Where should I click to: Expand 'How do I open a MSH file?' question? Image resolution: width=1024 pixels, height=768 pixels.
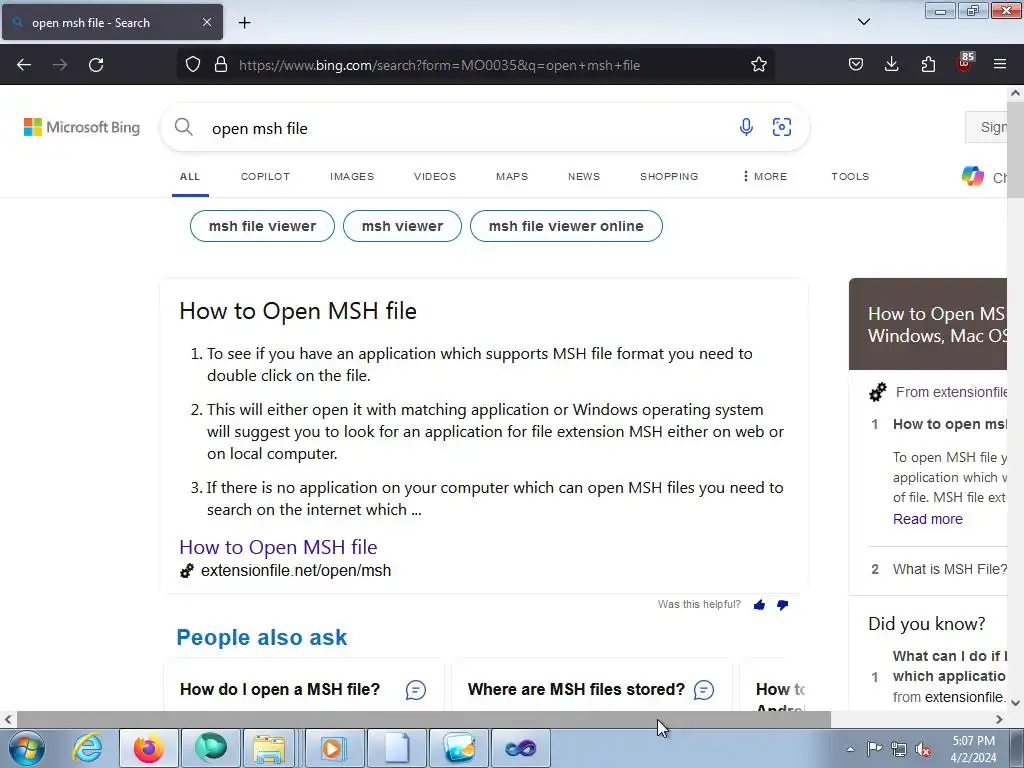(x=280, y=690)
